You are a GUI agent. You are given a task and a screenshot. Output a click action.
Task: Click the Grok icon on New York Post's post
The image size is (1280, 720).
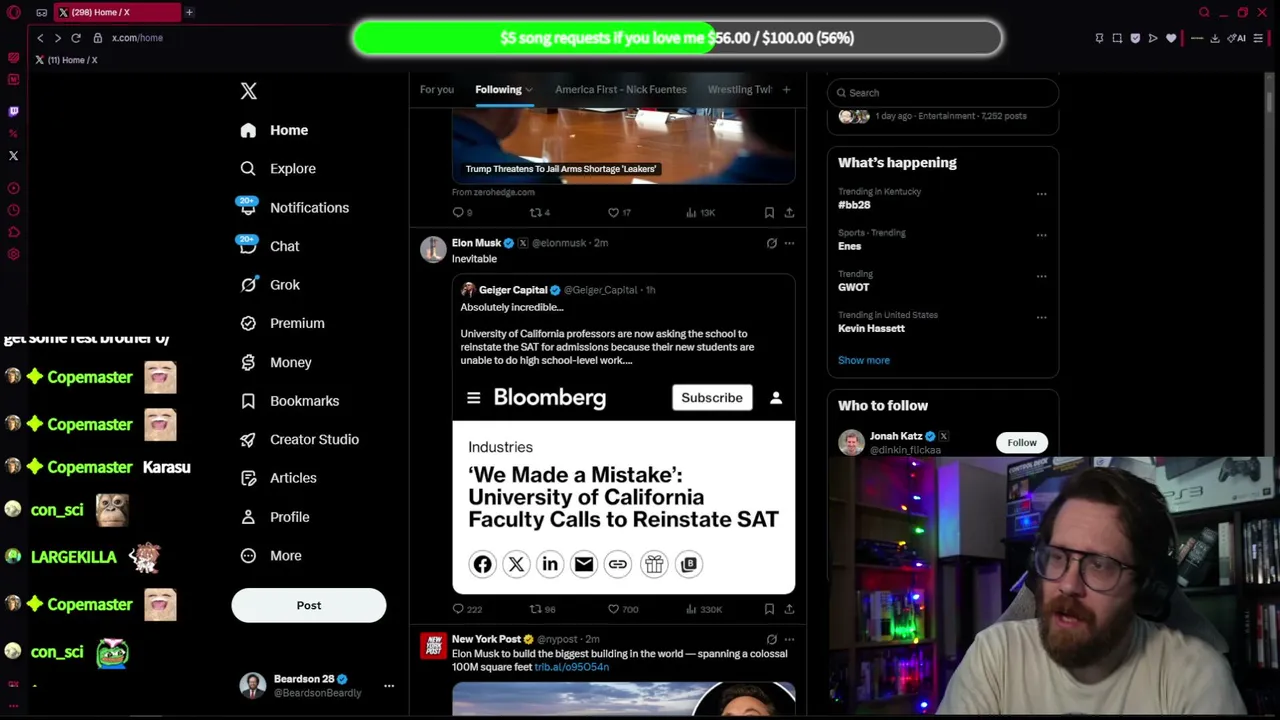click(x=771, y=639)
